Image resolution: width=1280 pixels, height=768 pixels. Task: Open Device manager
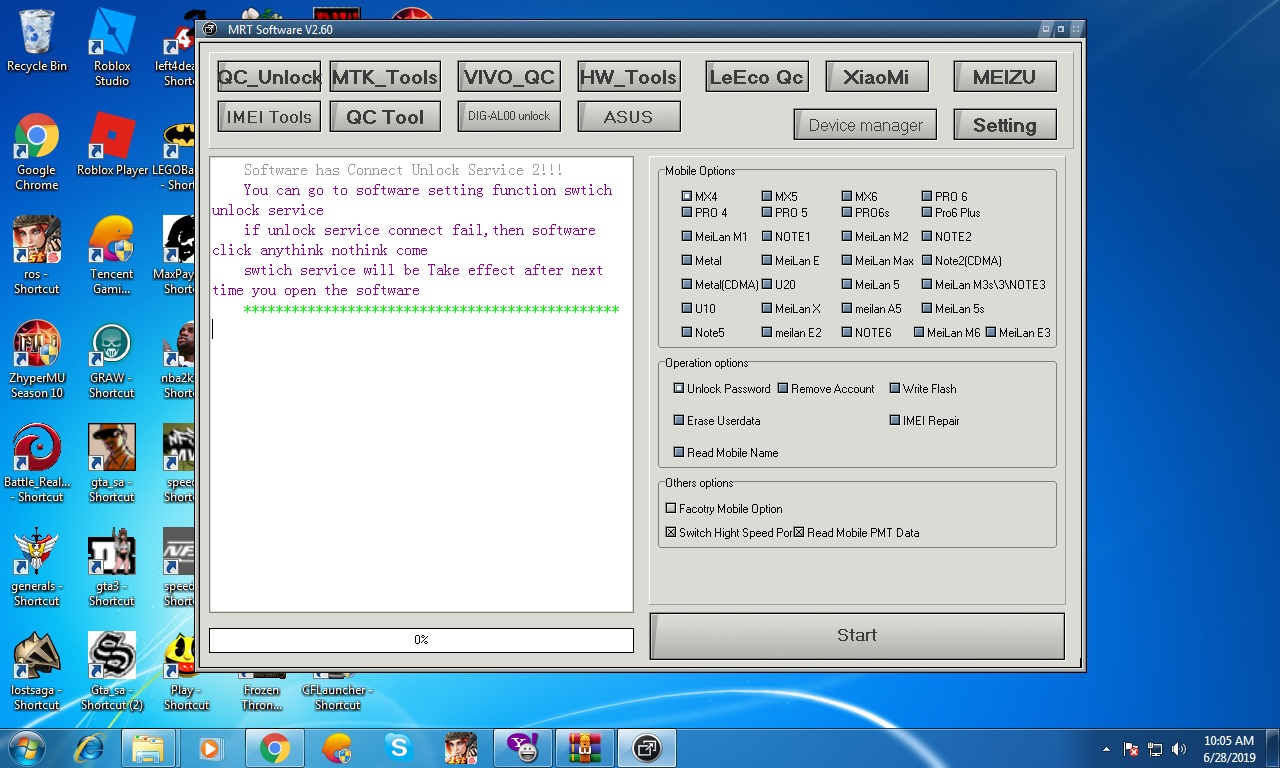865,125
